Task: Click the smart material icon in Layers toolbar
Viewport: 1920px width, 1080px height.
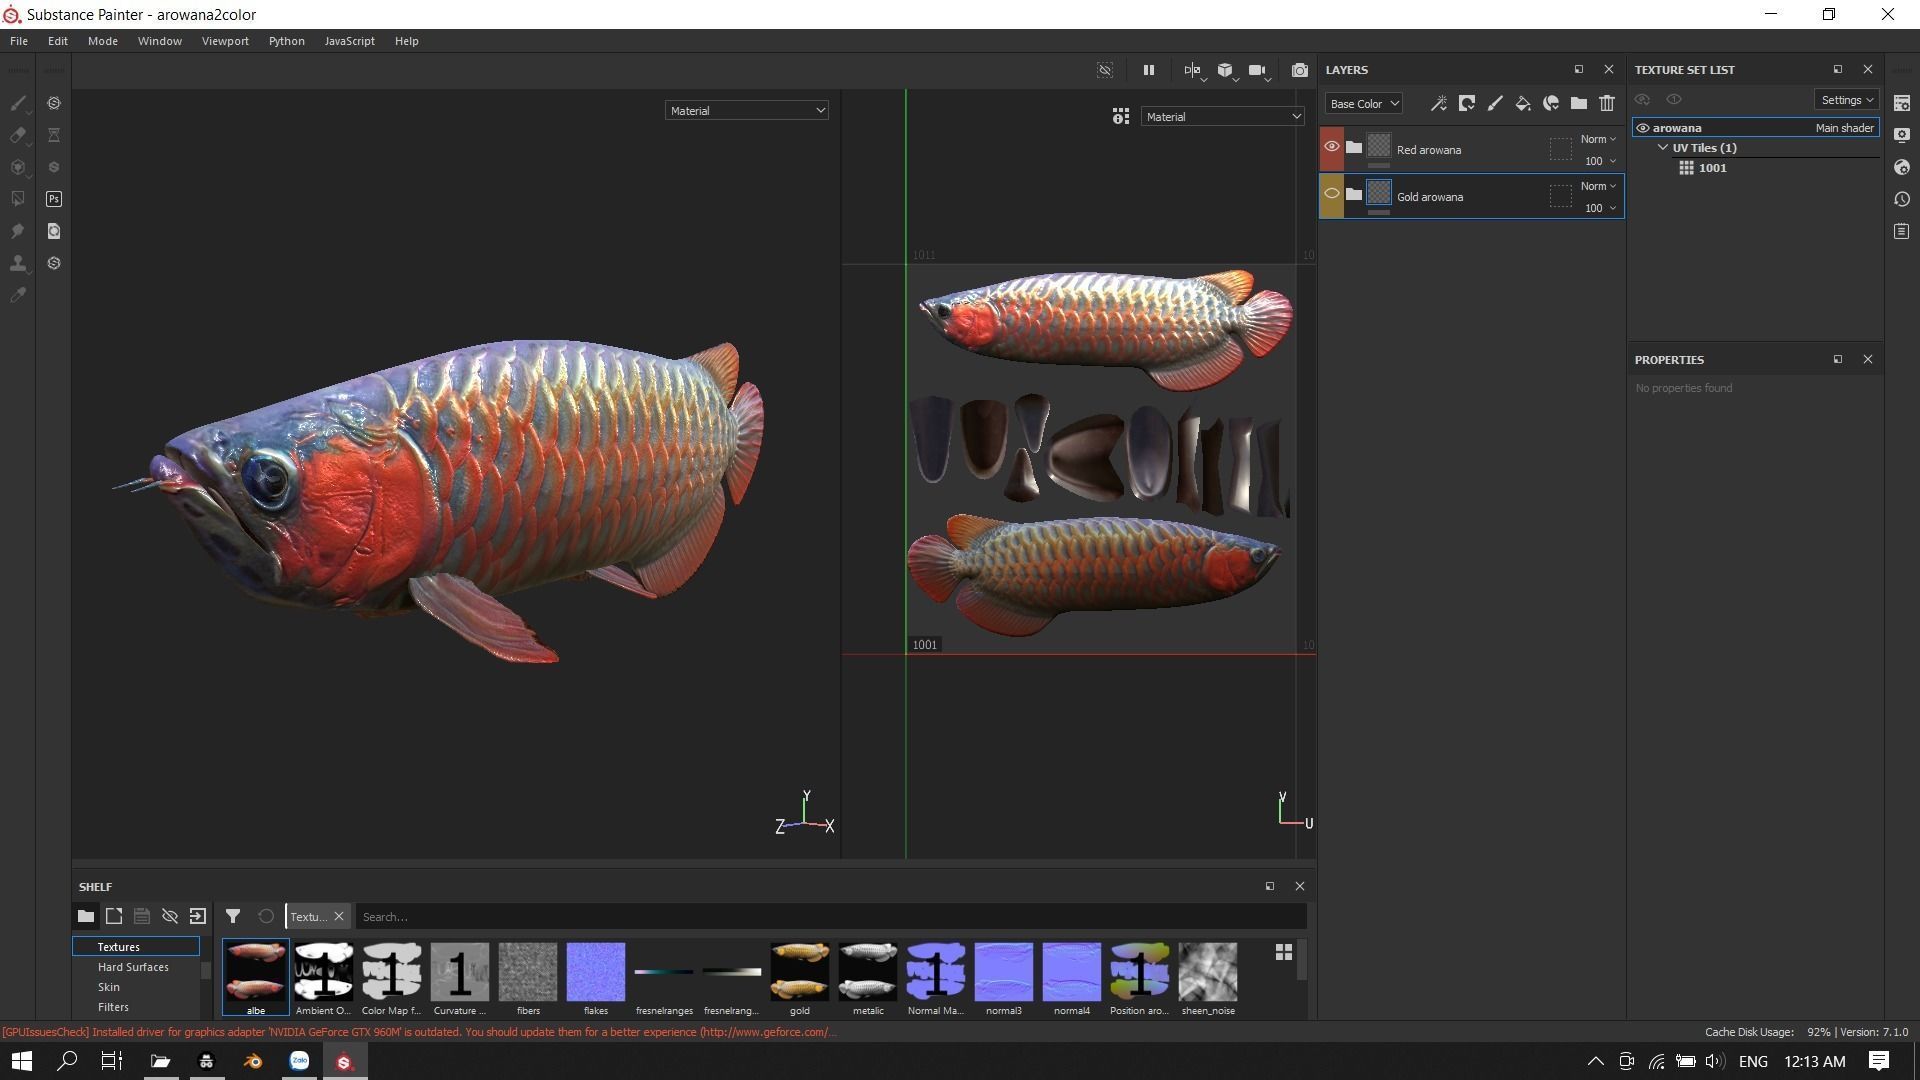Action: click(1551, 103)
